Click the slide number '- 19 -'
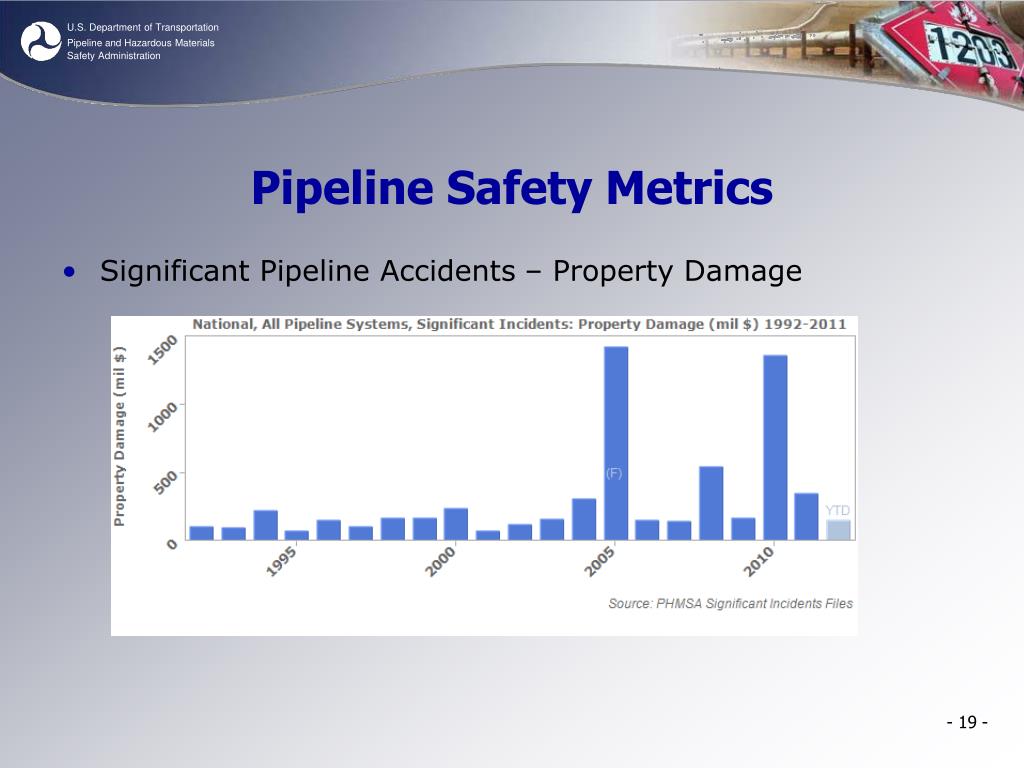The height and width of the screenshot is (768, 1024). pos(967,722)
